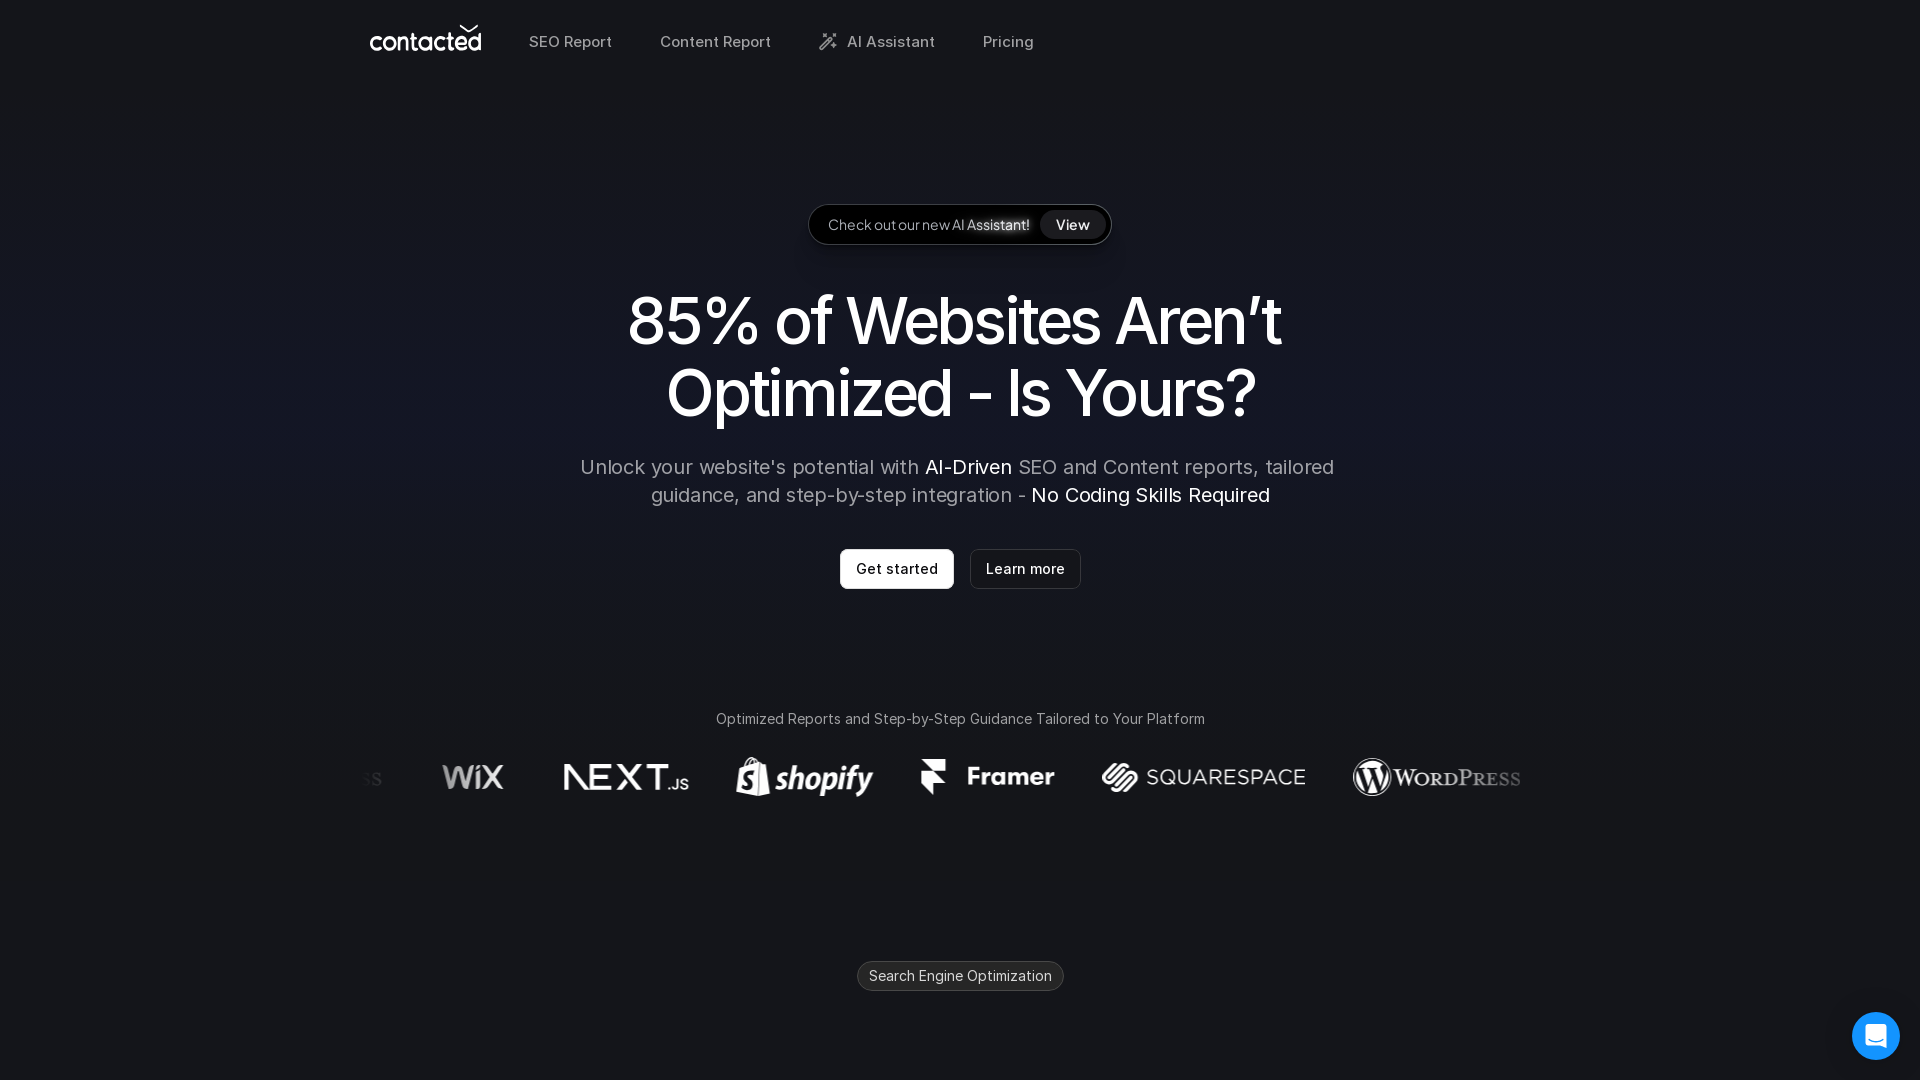Click the AI Assistant sparkle icon

click(x=828, y=41)
